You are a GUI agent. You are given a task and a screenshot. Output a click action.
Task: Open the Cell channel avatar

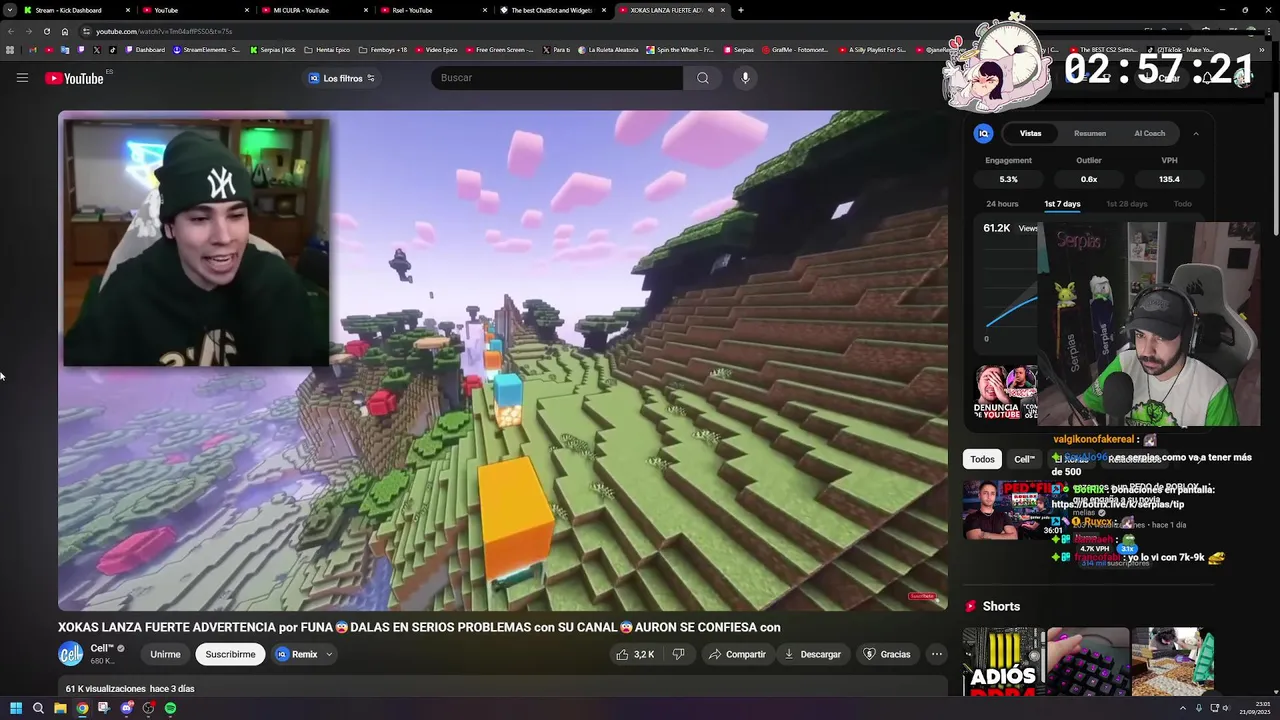click(71, 654)
